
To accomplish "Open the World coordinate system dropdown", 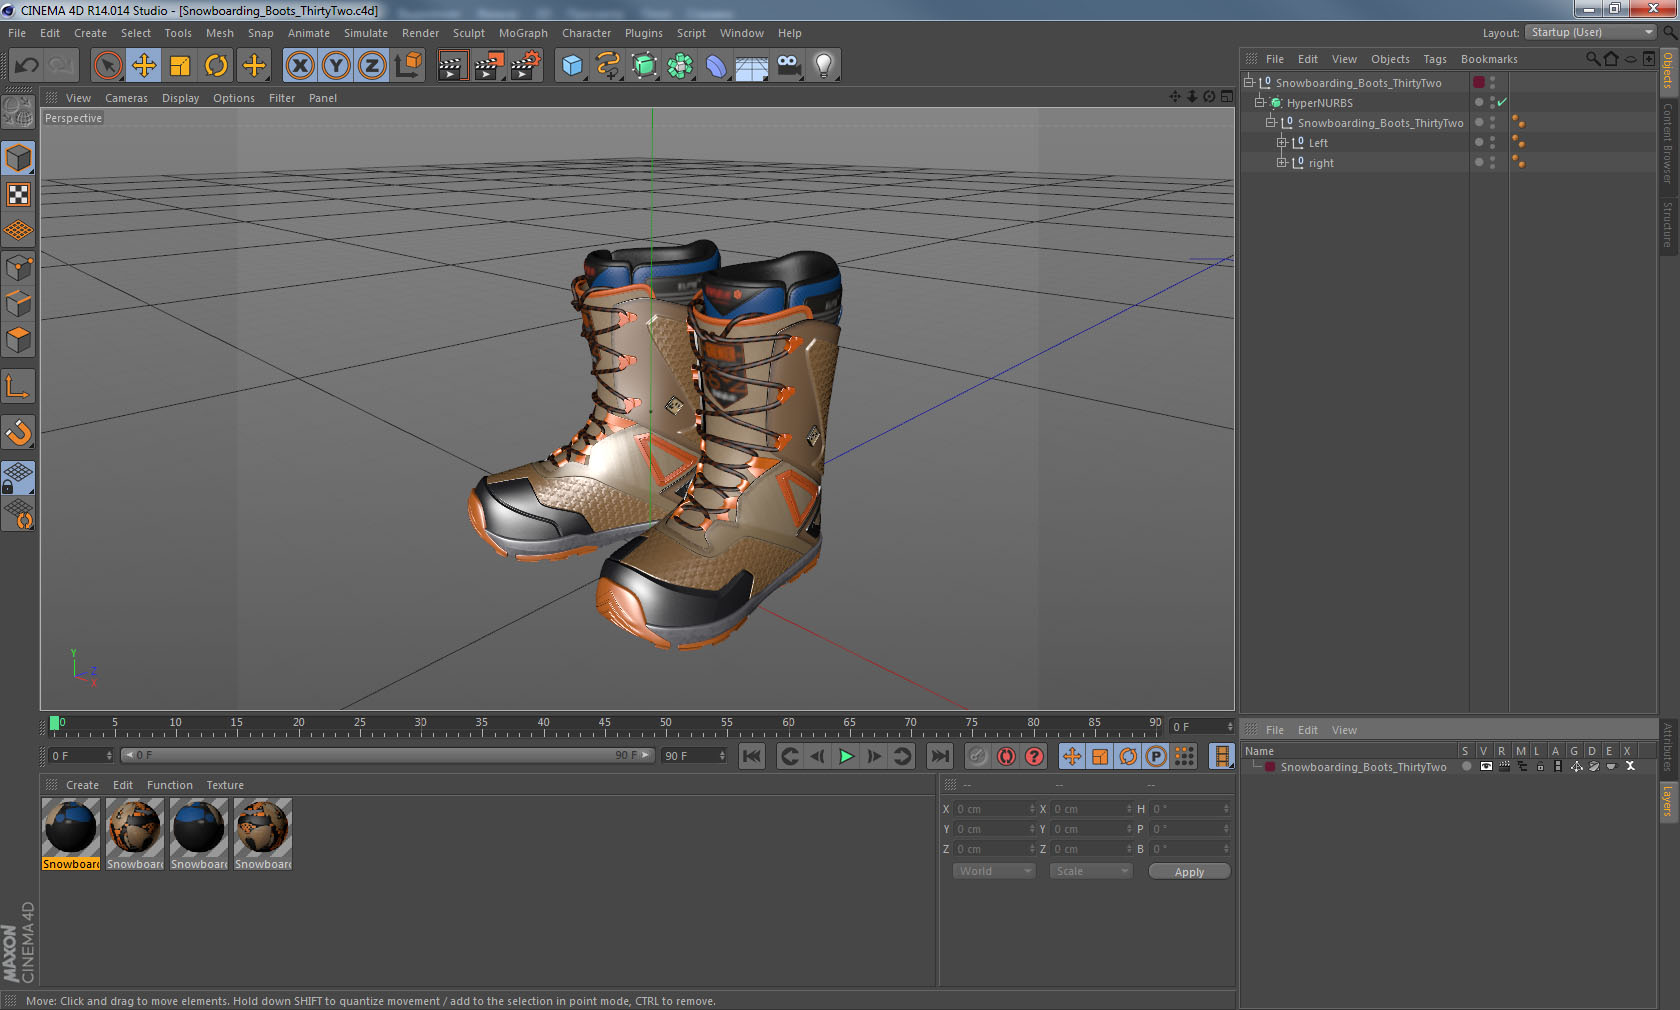I will click(x=994, y=871).
